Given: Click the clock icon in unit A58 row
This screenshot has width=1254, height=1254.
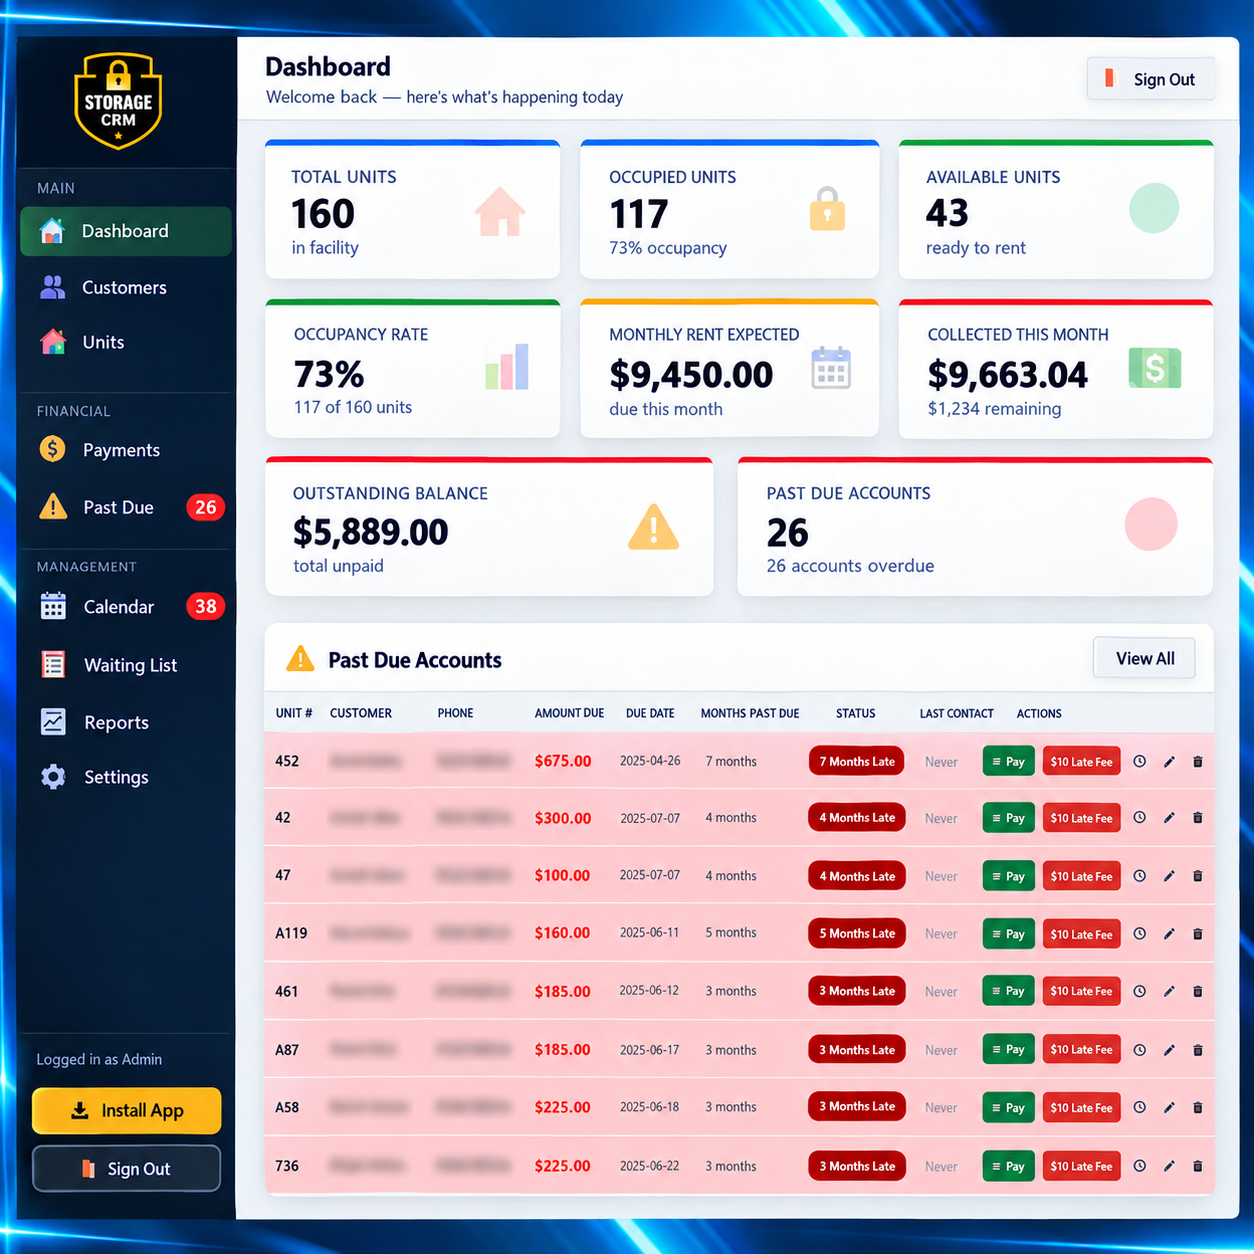Looking at the screenshot, I should pyautogui.click(x=1140, y=1108).
